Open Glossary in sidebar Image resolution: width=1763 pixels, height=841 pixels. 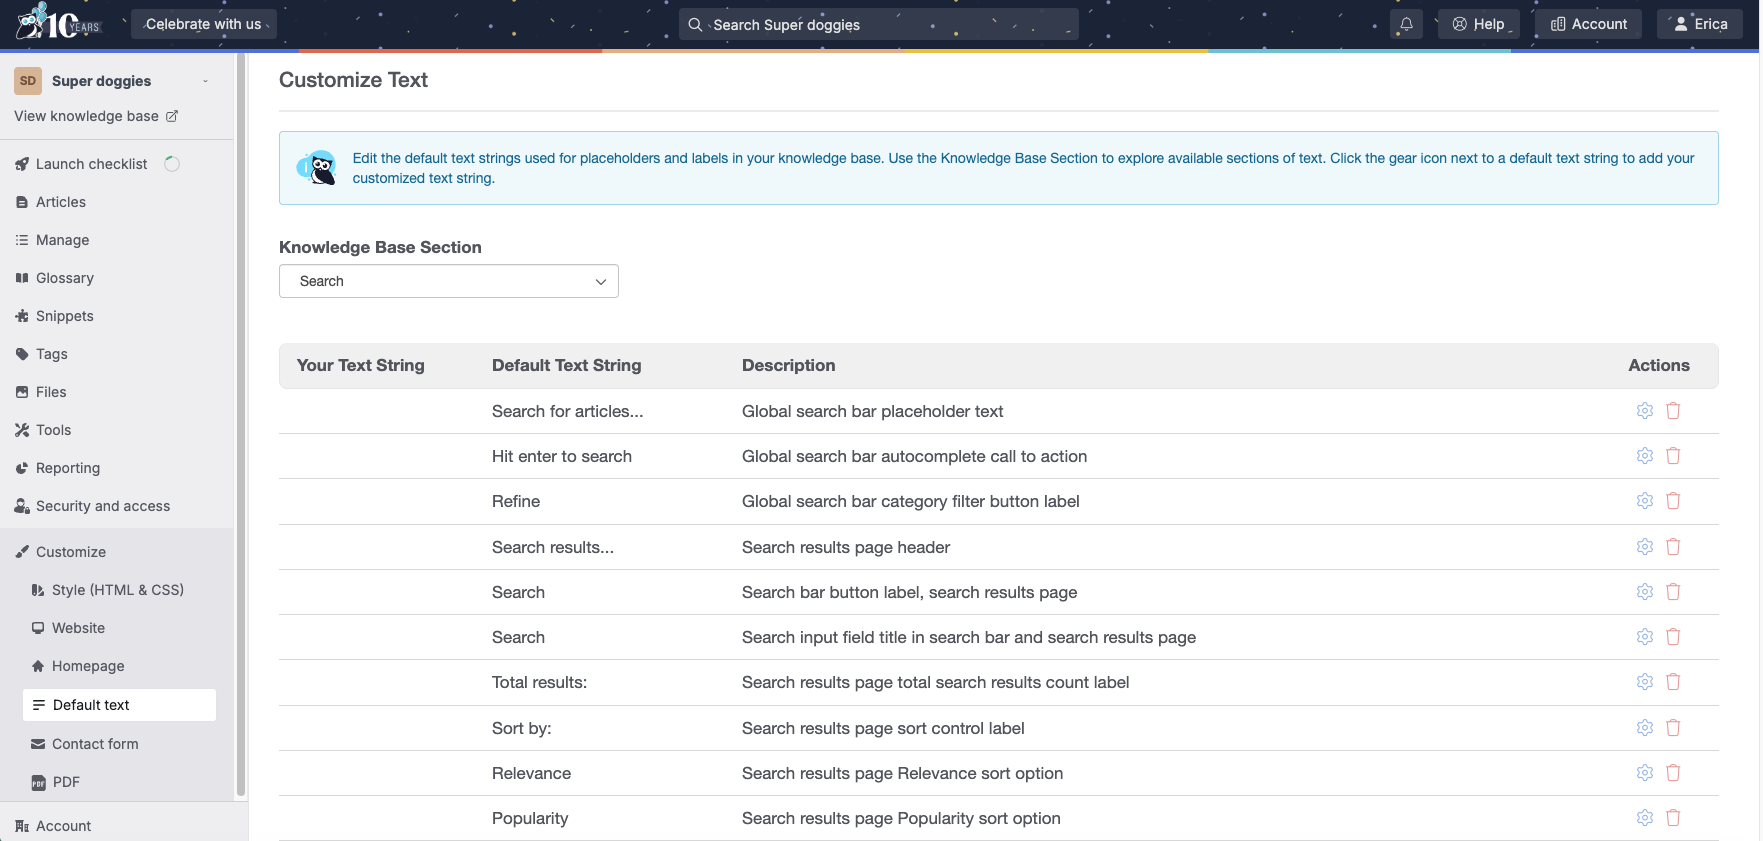point(64,278)
